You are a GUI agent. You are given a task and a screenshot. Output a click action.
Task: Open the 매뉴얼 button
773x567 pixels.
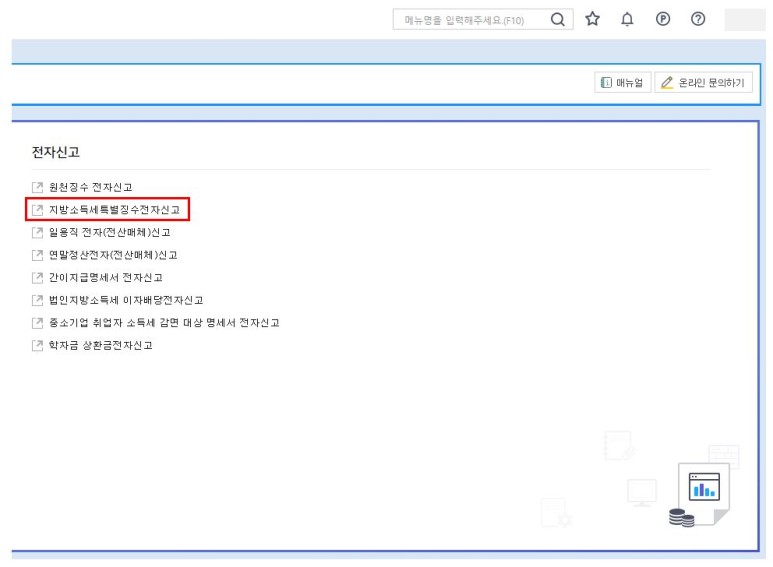(622, 82)
